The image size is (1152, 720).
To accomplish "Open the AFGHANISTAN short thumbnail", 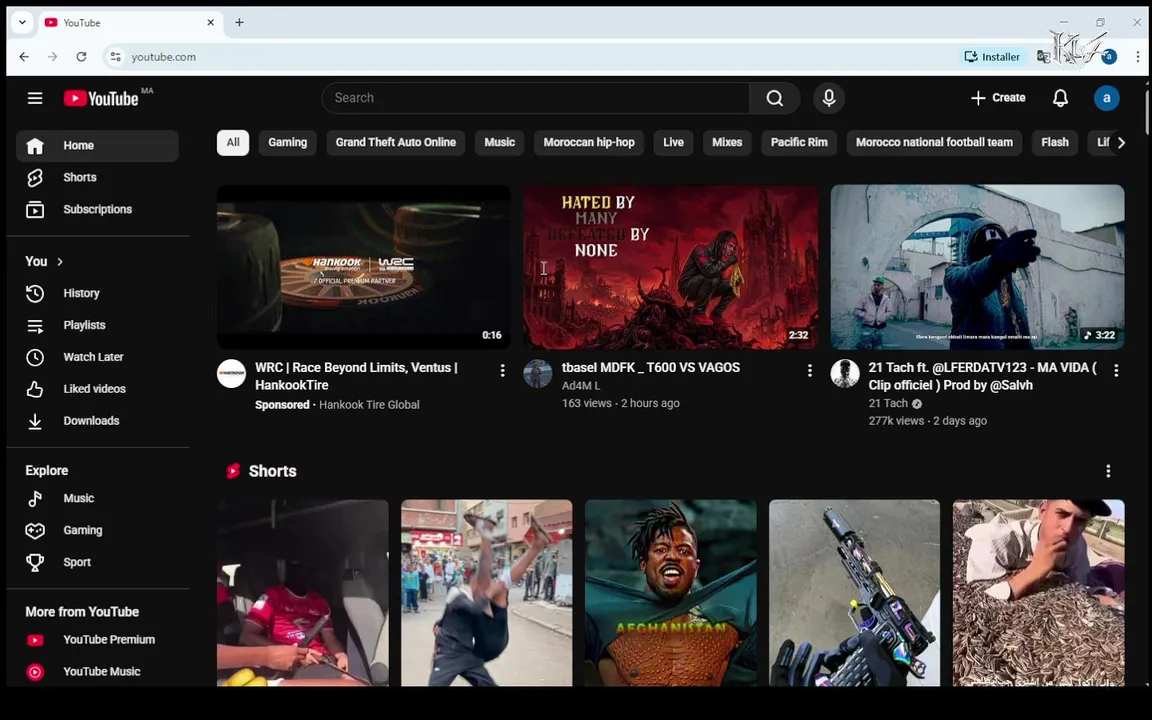I will [x=670, y=593].
